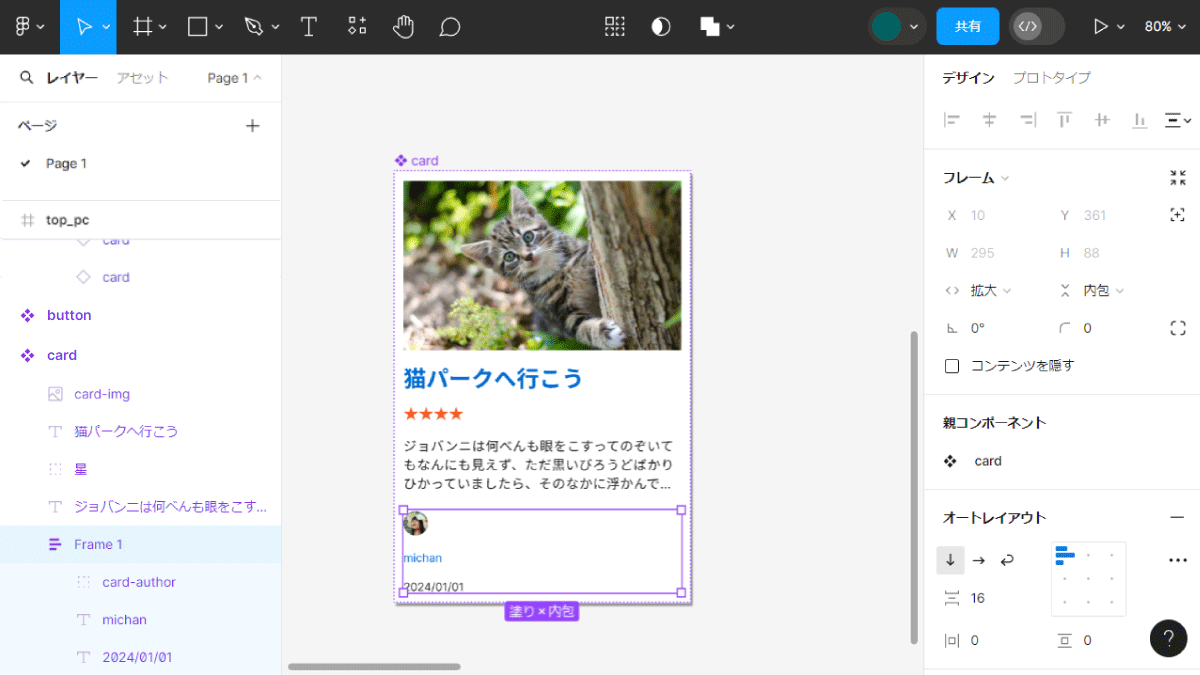Open distribute spacing dropdown
The width and height of the screenshot is (1200, 675).
[x=1178, y=120]
